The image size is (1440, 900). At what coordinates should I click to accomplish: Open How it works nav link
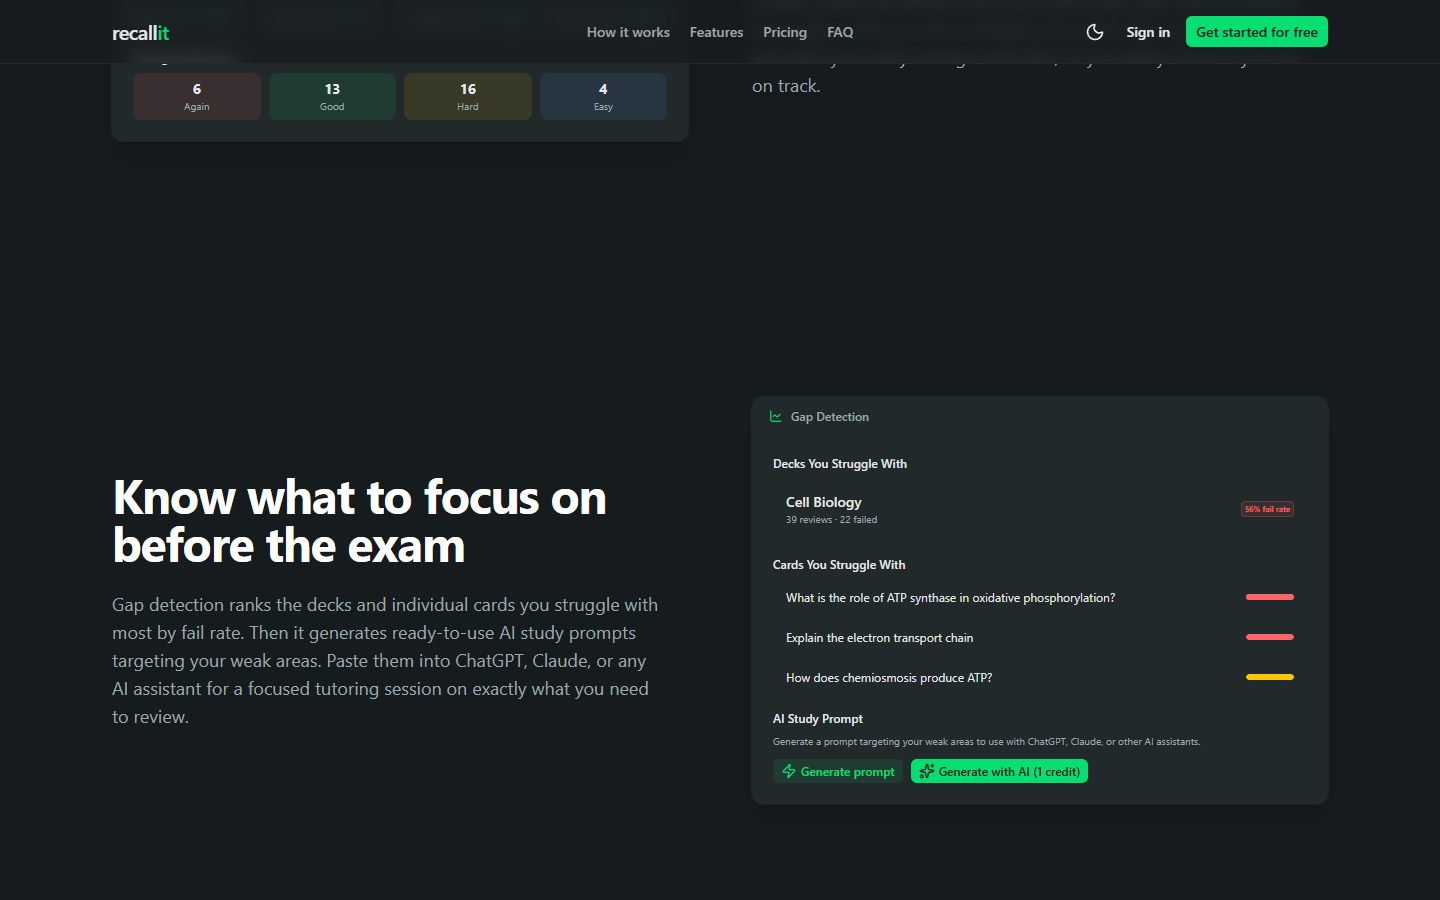pyautogui.click(x=628, y=32)
